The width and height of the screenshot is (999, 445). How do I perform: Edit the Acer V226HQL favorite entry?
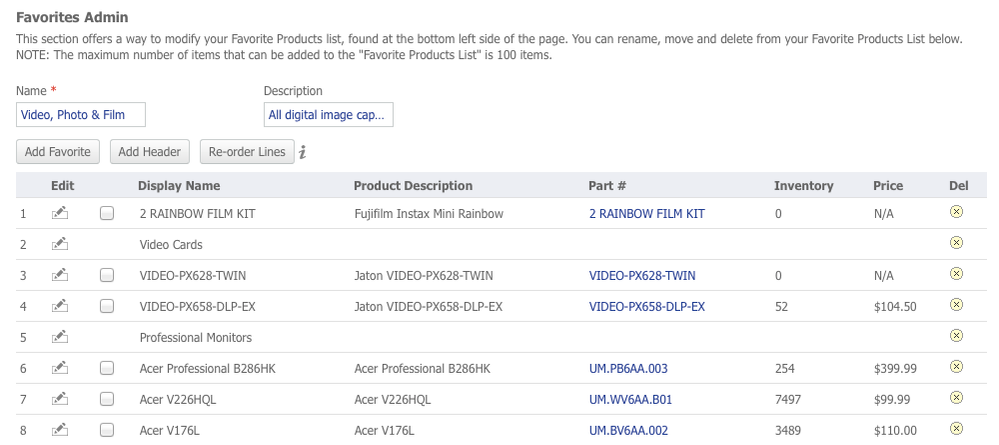tap(60, 399)
